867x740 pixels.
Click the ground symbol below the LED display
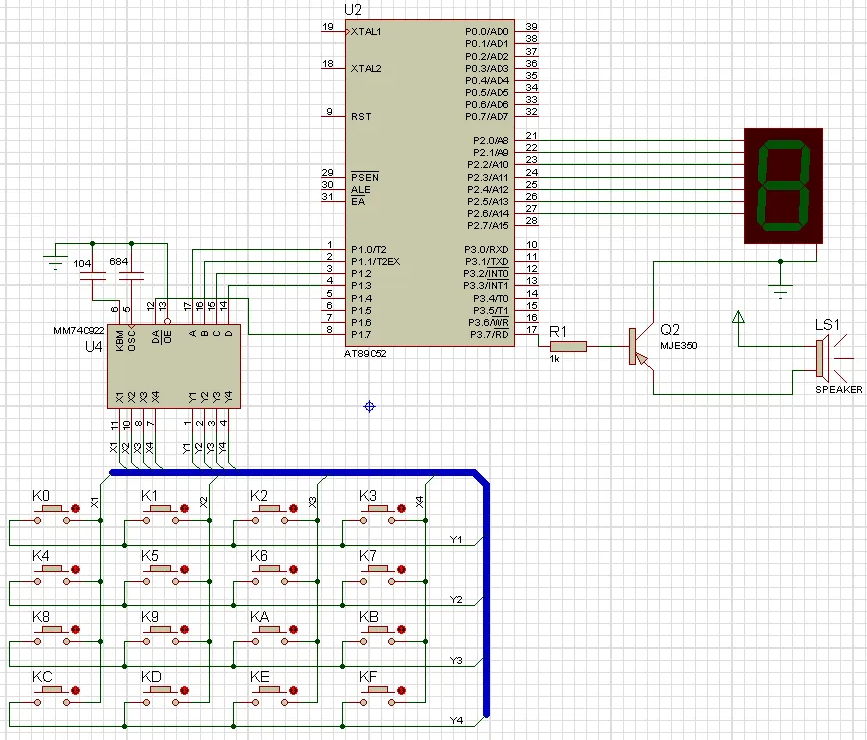click(x=780, y=291)
